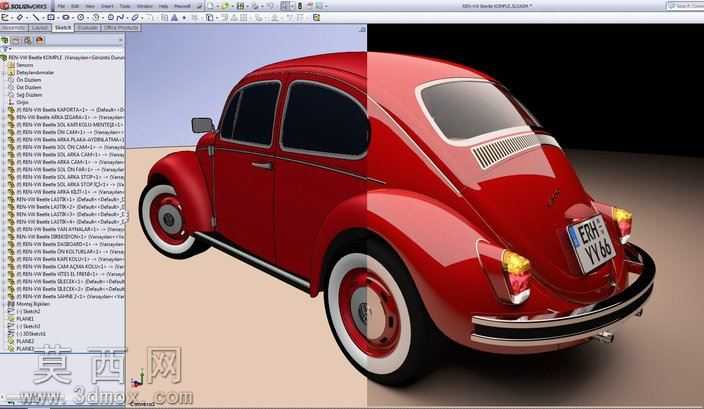Image resolution: width=704 pixels, height=409 pixels.
Task: Click the Rebuild traffic light icon
Action: coord(300,6)
